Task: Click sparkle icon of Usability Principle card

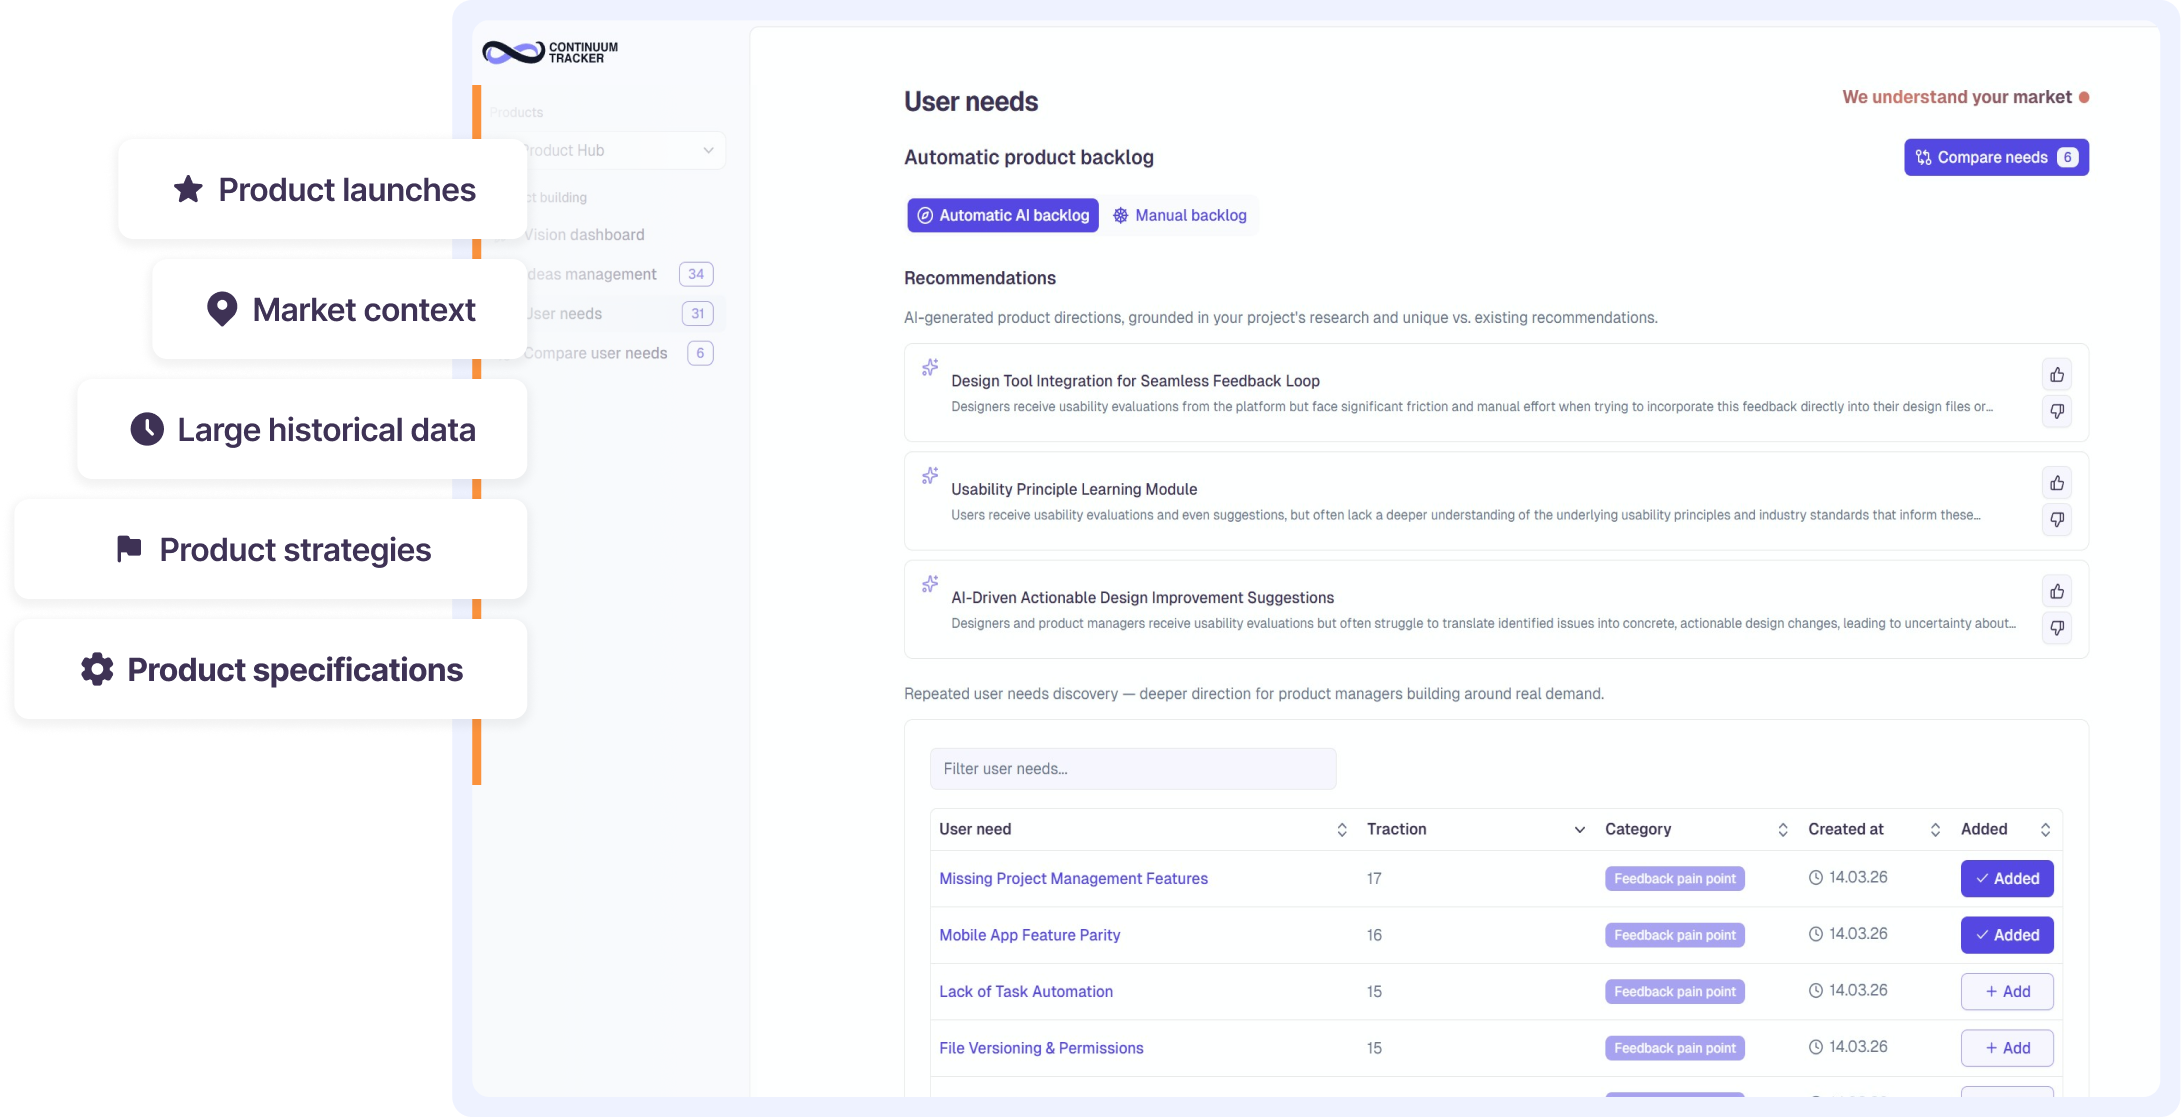Action: coord(930,475)
